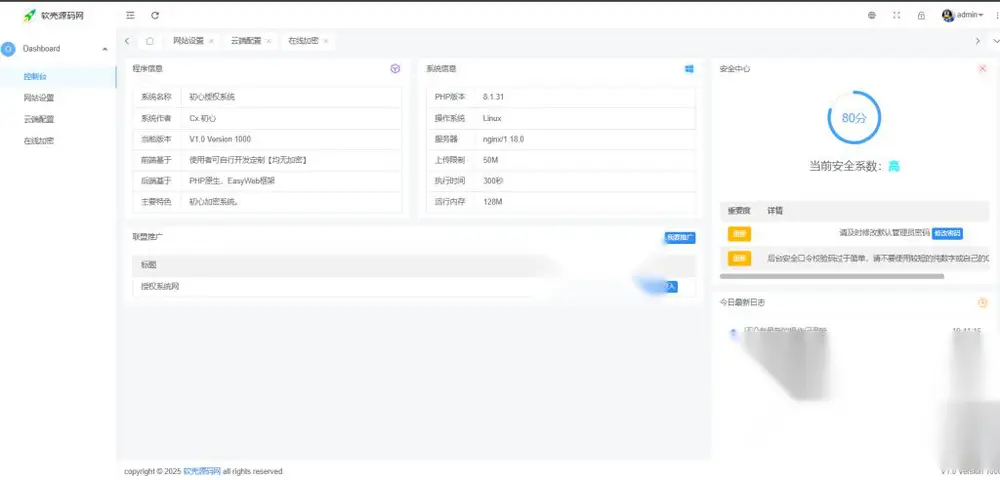Click the rocket logo 软壳源码网

(53, 15)
